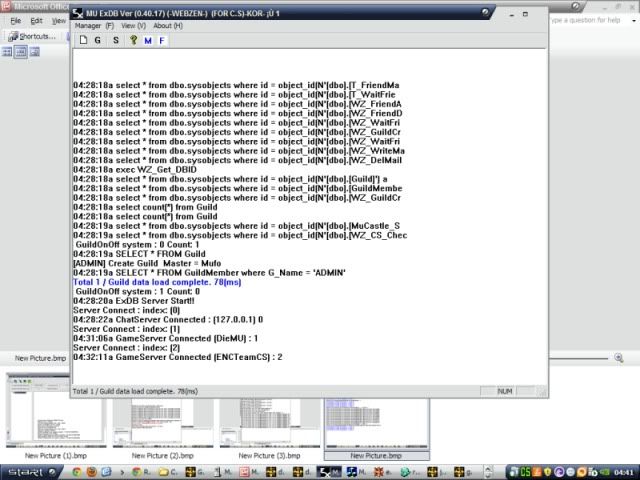Switch to Single Picture view
The width and height of the screenshot is (640, 480).
pos(33,51)
